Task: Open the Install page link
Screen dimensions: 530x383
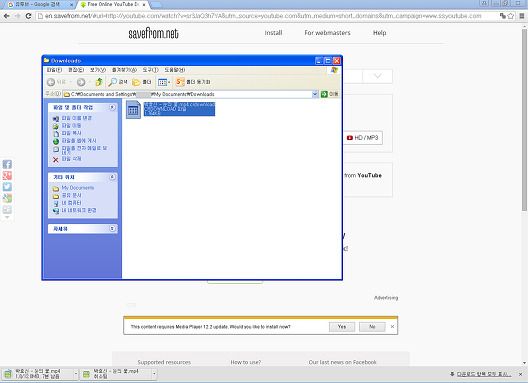Action: [273, 33]
